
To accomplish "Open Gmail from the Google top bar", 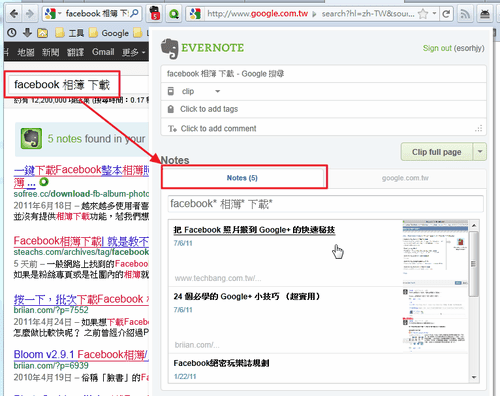I will [103, 52].
